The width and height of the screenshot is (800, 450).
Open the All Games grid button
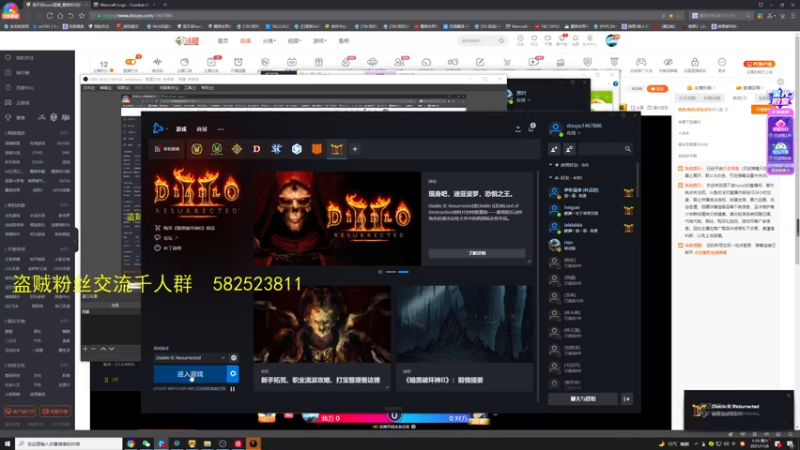click(167, 149)
